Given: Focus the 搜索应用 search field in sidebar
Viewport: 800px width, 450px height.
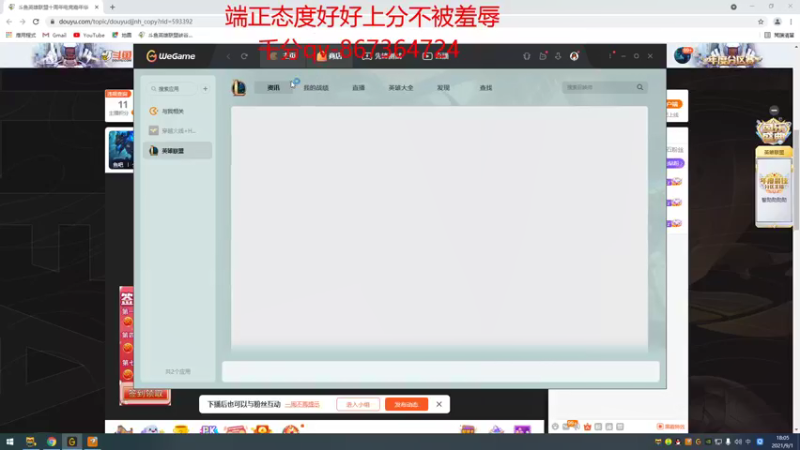Looking at the screenshot, I should 173,89.
